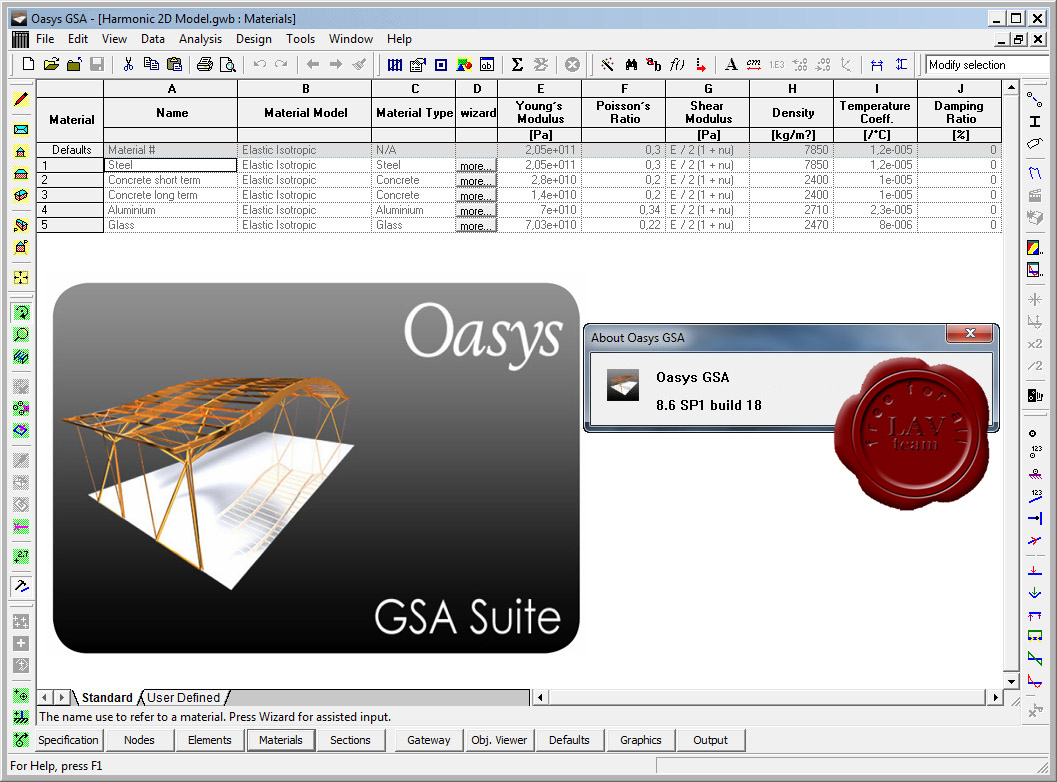The width and height of the screenshot is (1057, 782).
Task: Click the binoculars Find icon
Action: pyautogui.click(x=631, y=65)
